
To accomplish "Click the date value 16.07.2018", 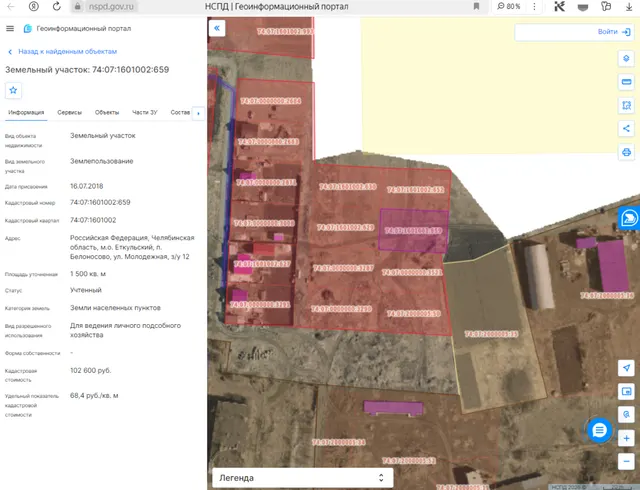I will point(87,186).
